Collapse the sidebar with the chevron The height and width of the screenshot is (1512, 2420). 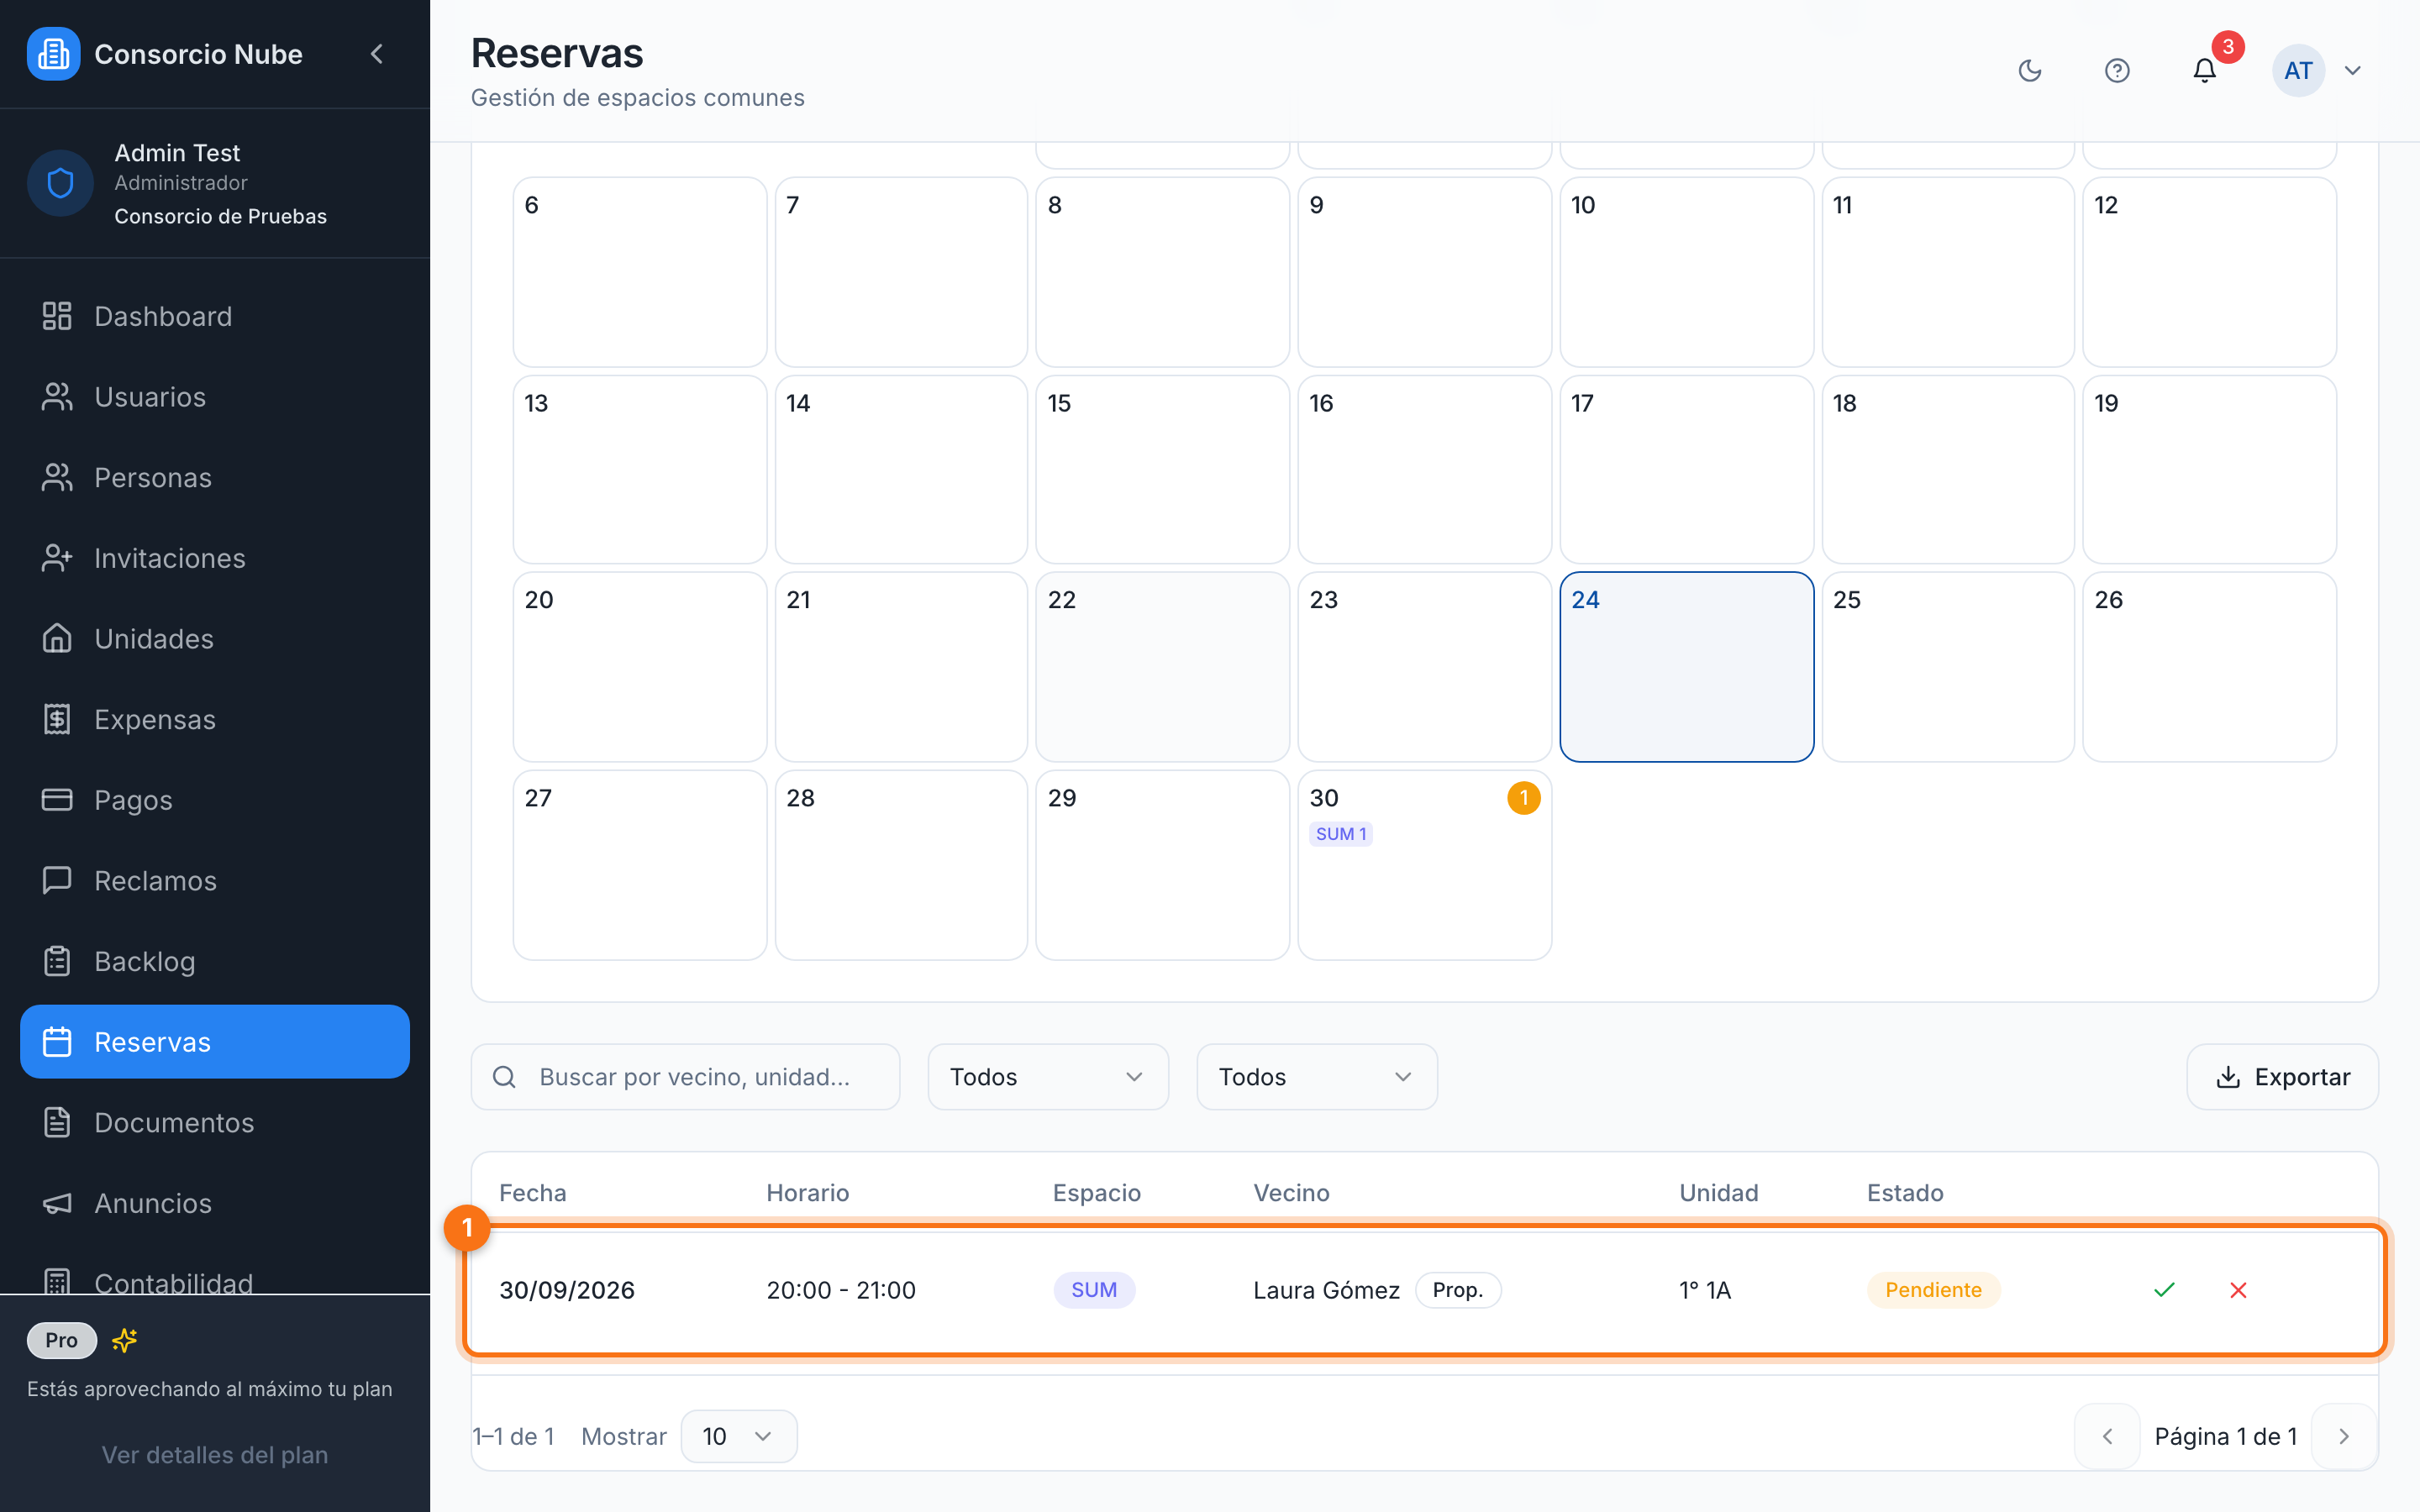(377, 54)
